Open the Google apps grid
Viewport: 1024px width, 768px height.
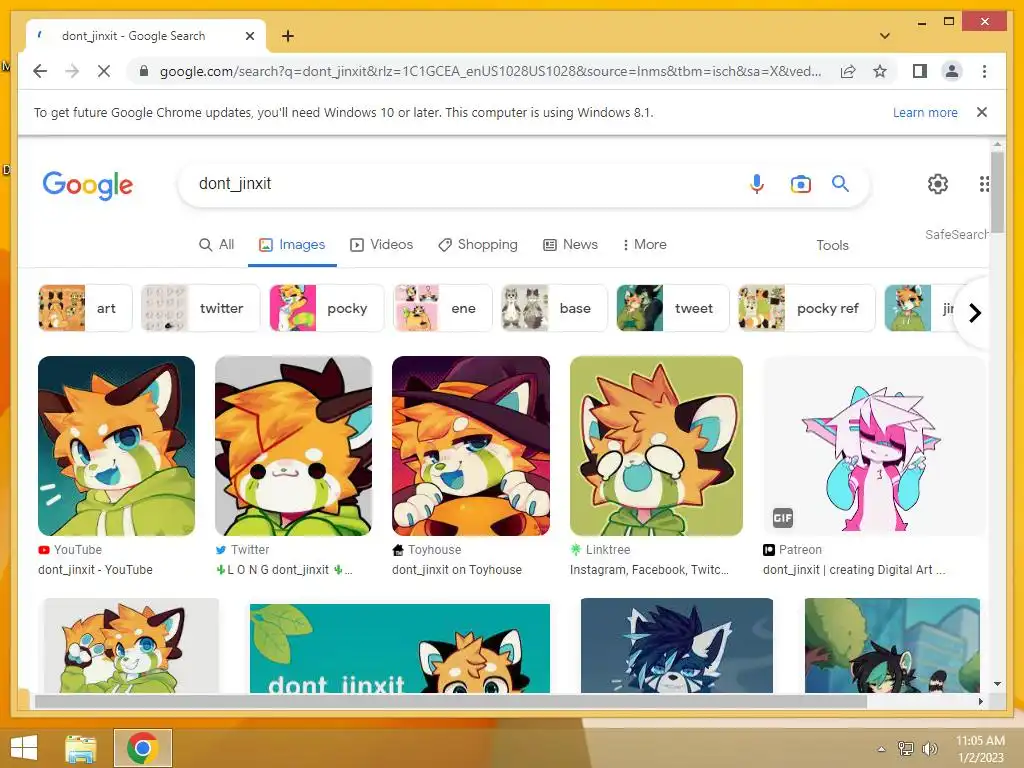point(984,184)
